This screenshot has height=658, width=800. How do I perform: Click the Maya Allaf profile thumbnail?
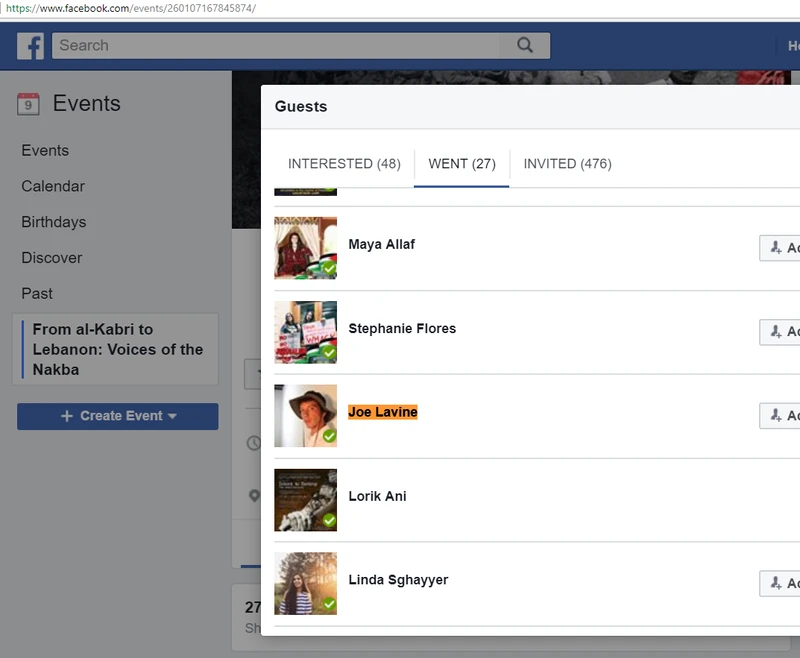click(305, 248)
